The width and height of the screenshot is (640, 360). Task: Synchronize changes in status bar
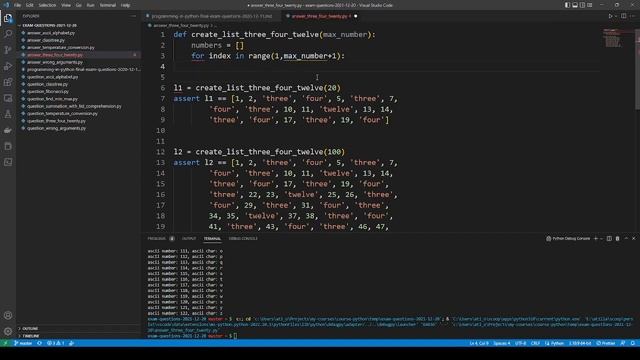point(40,343)
